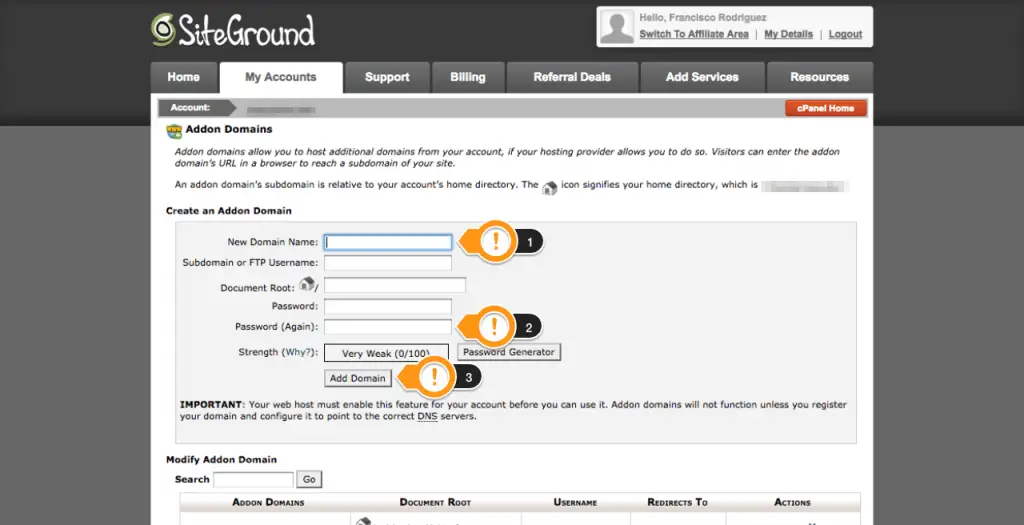Click the Go search button
The image size is (1024, 525).
pyautogui.click(x=309, y=479)
